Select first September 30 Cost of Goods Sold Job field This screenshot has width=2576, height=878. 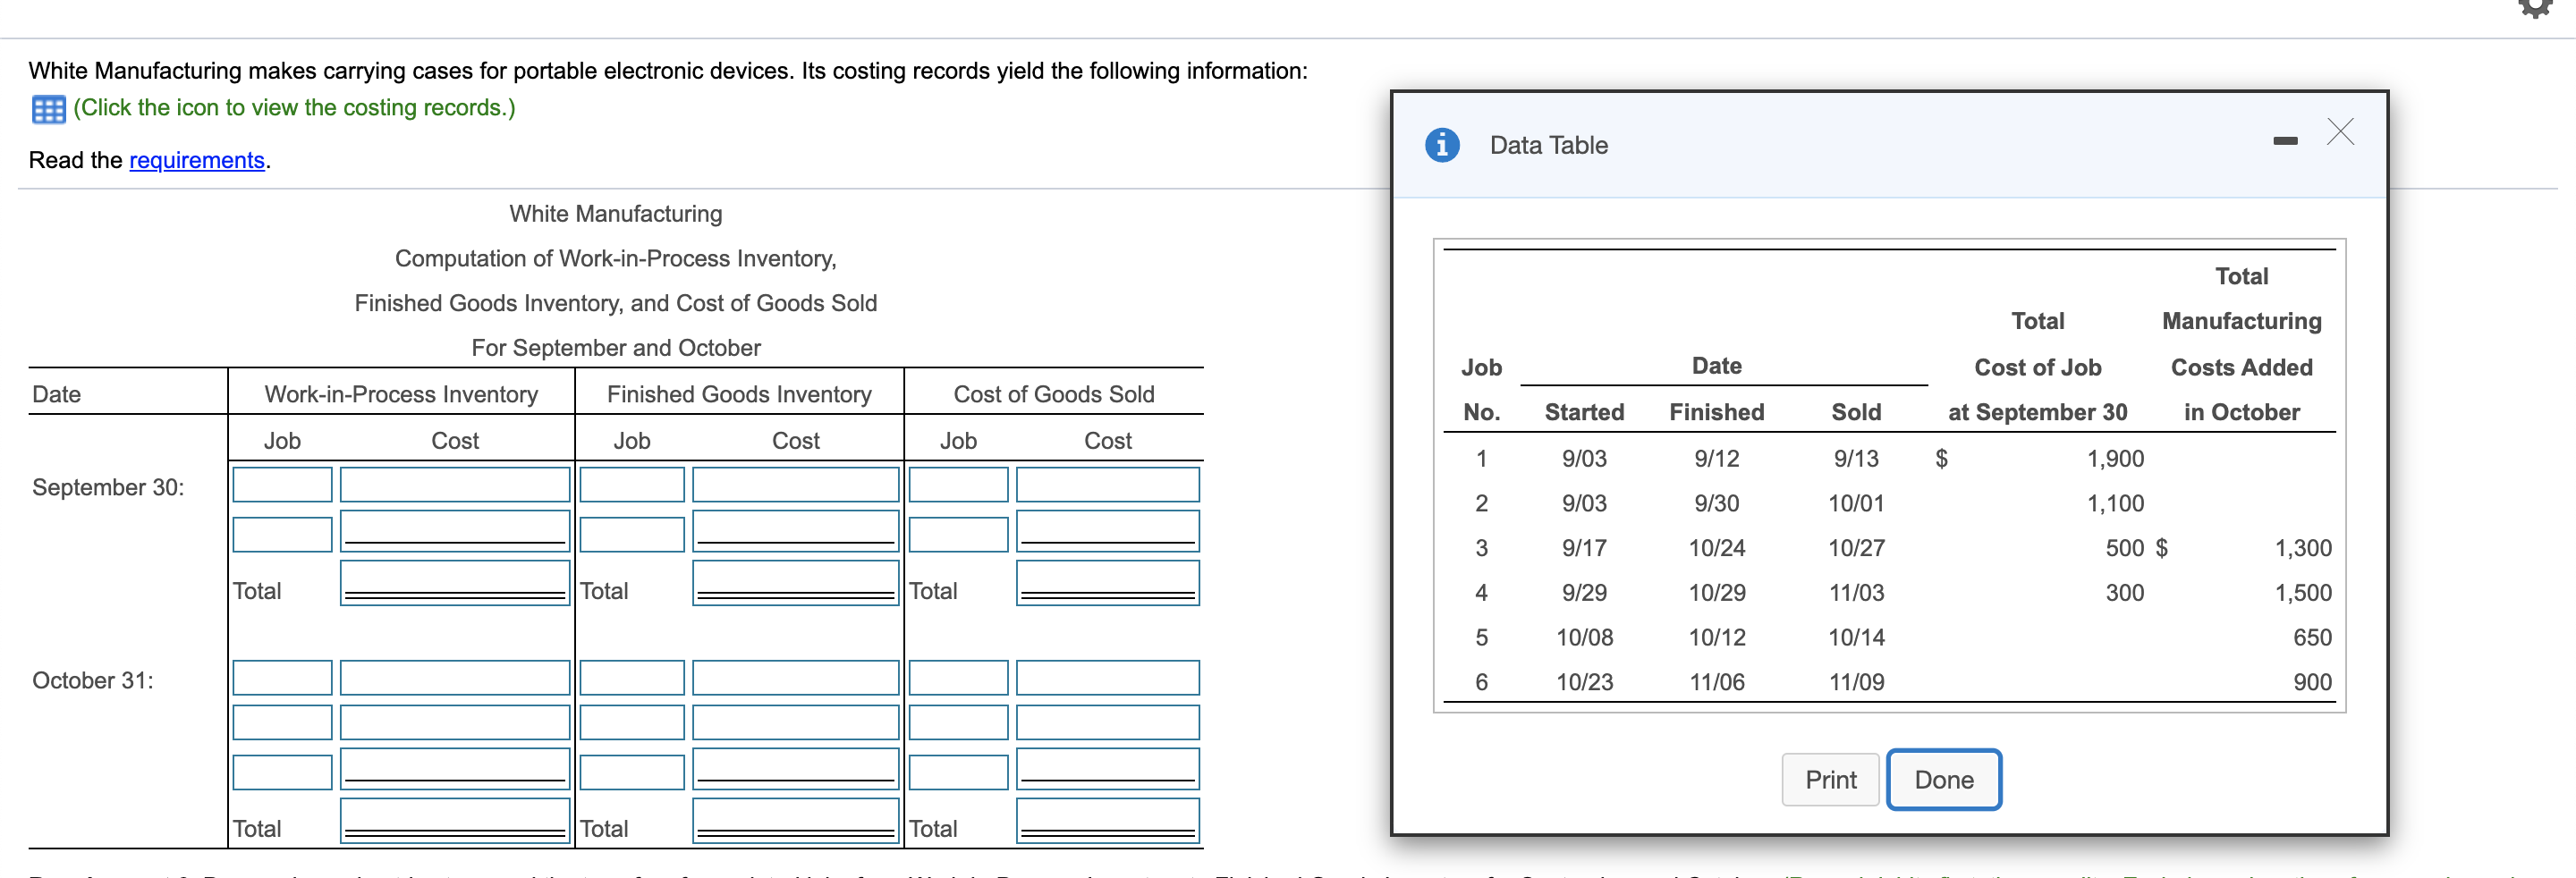pos(958,484)
